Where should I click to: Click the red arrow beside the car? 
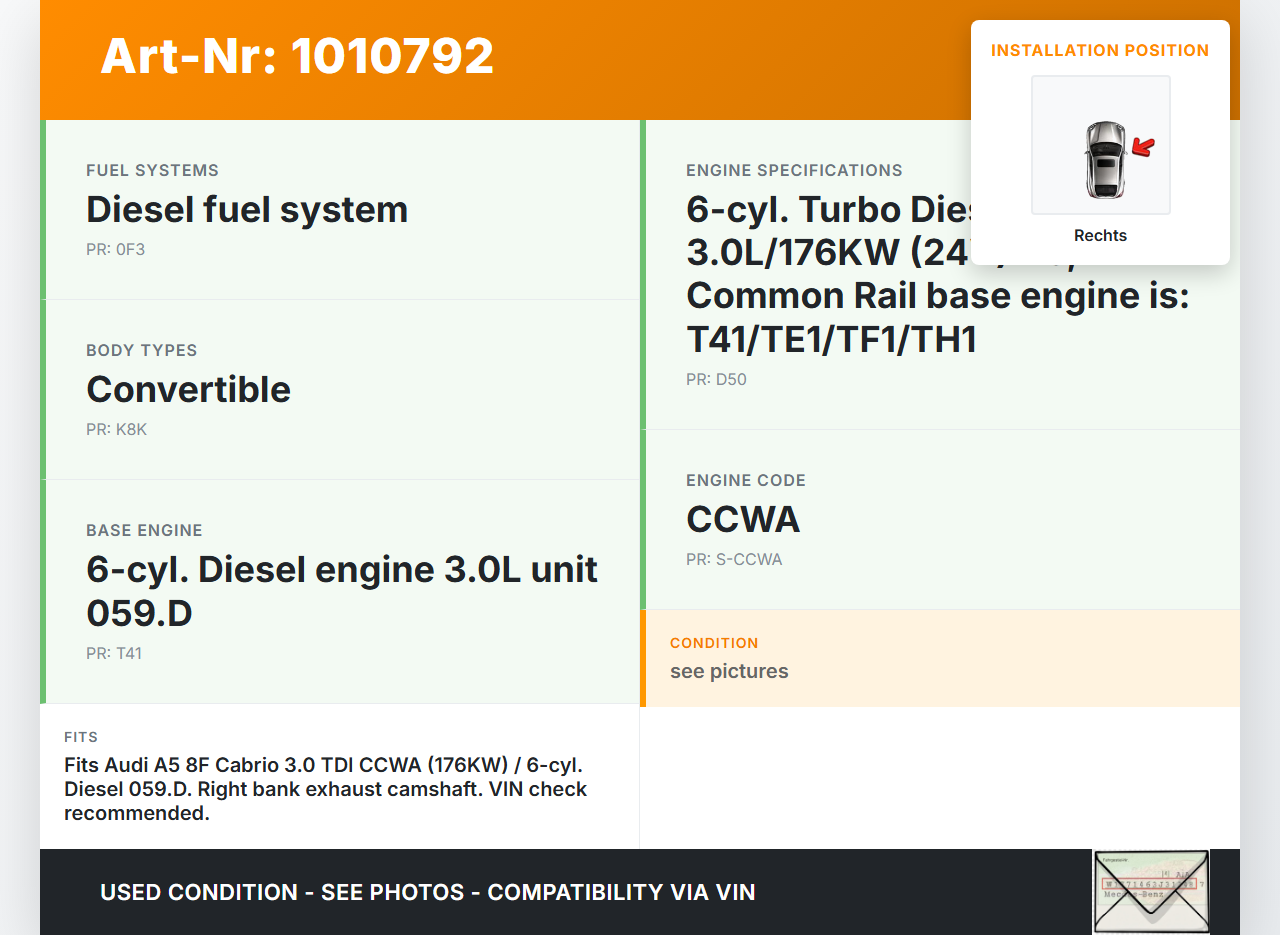click(x=1143, y=148)
